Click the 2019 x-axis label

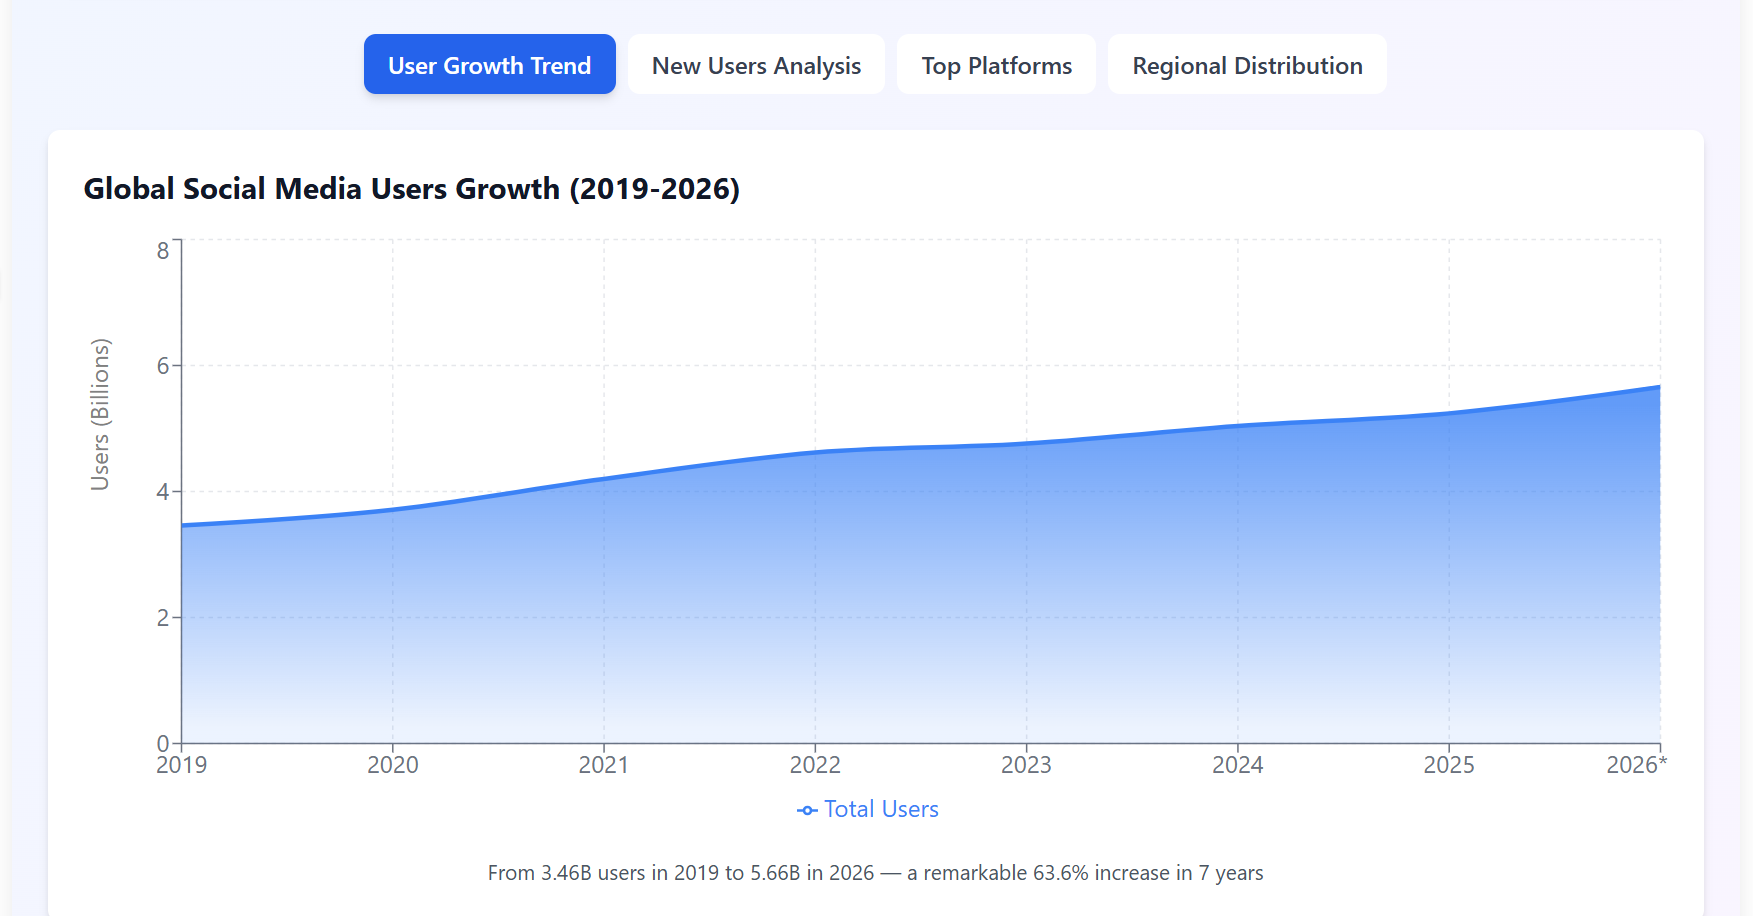coord(182,765)
